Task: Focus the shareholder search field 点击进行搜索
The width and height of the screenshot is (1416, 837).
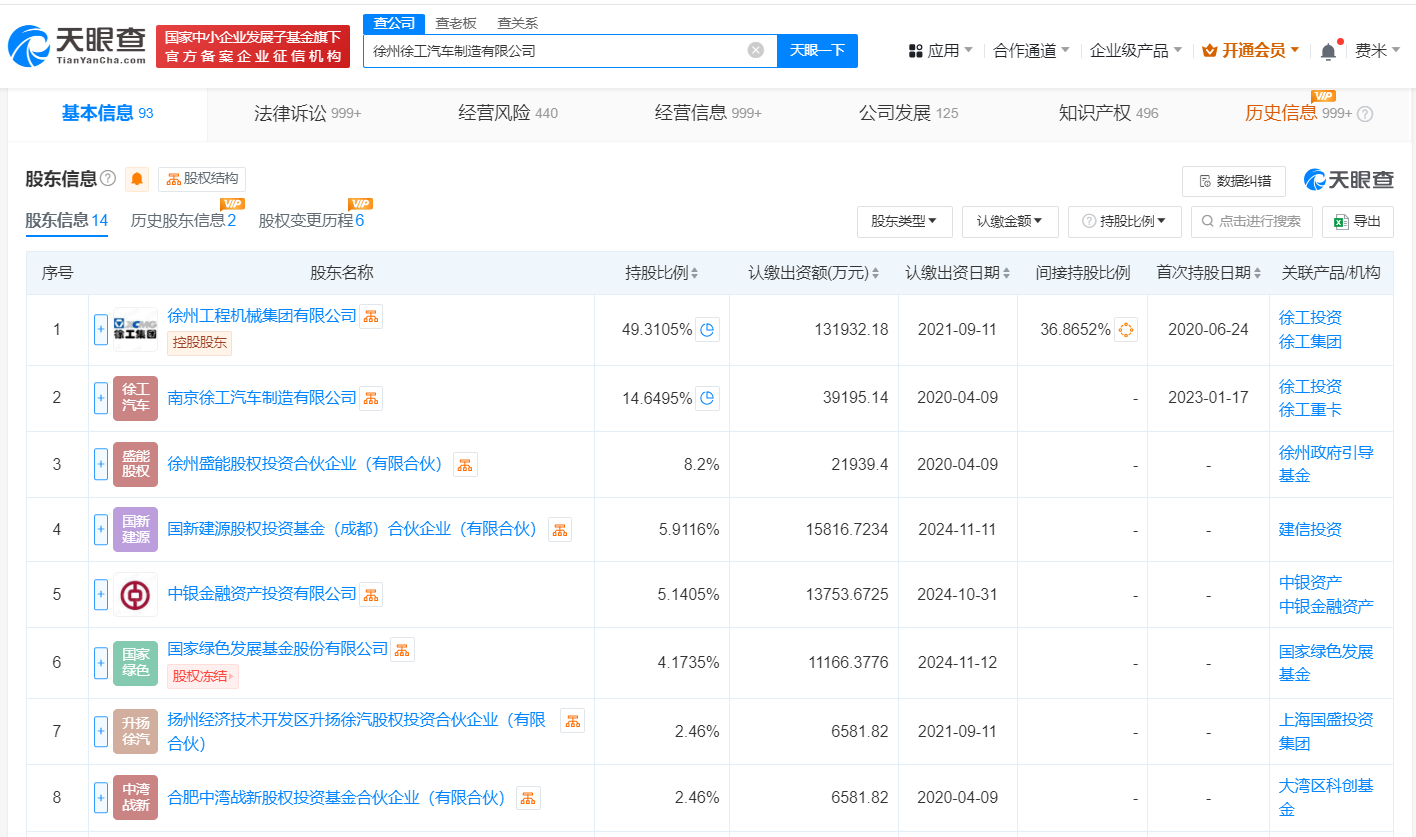Action: coord(1251,222)
